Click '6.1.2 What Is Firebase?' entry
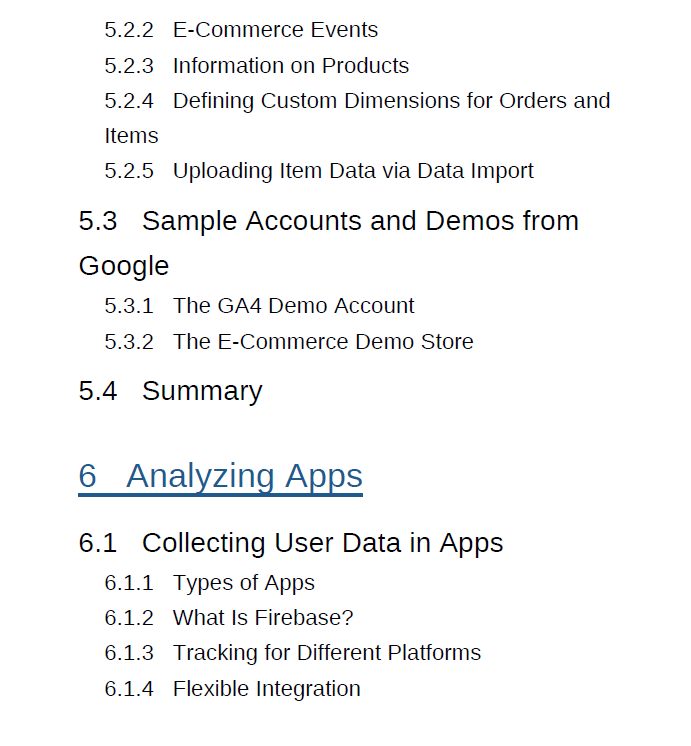 (x=229, y=618)
